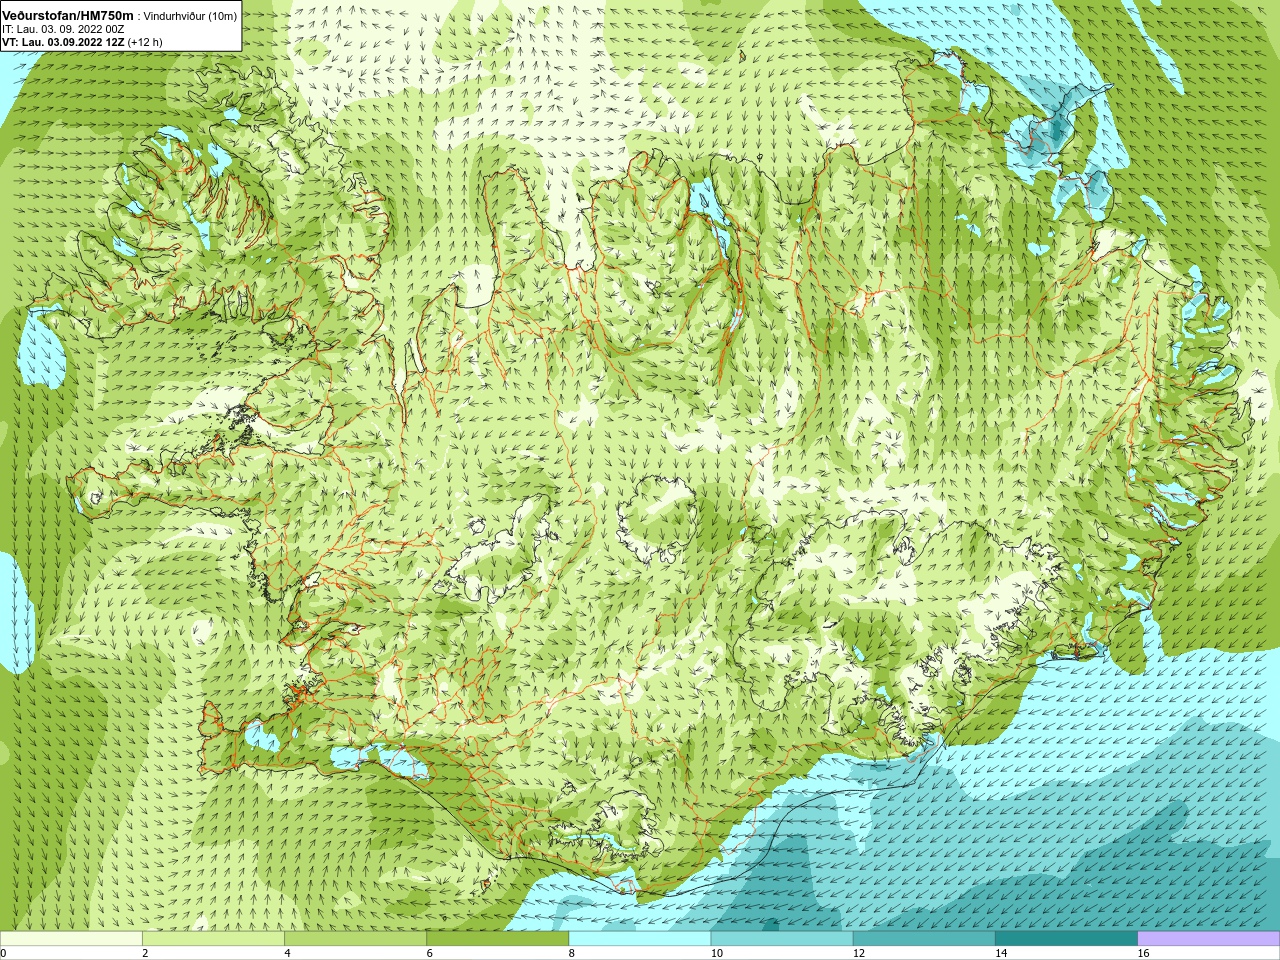1280x960 pixels.
Task: Click the 'Vindurhviður (10m)' label
Action: 190,16
